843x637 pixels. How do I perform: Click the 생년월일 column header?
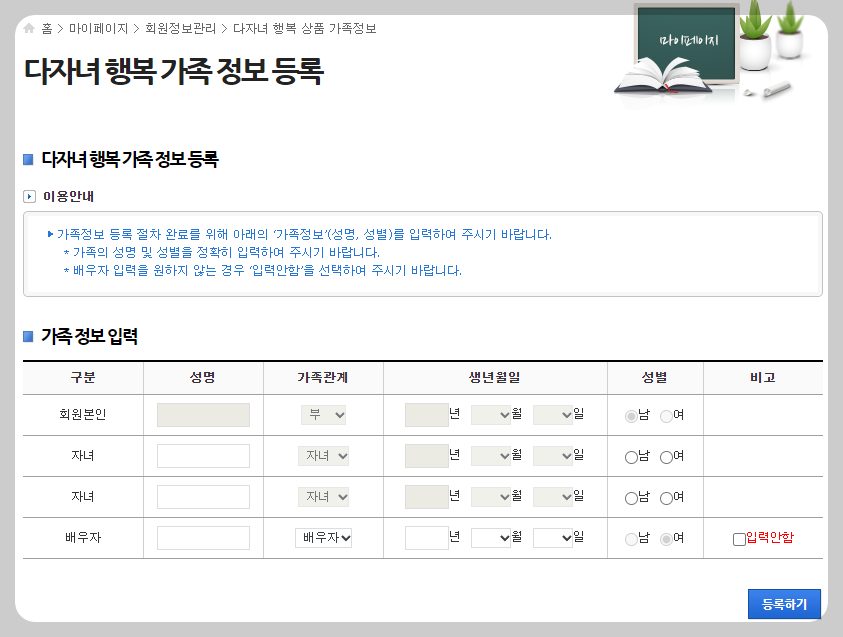[x=495, y=378]
